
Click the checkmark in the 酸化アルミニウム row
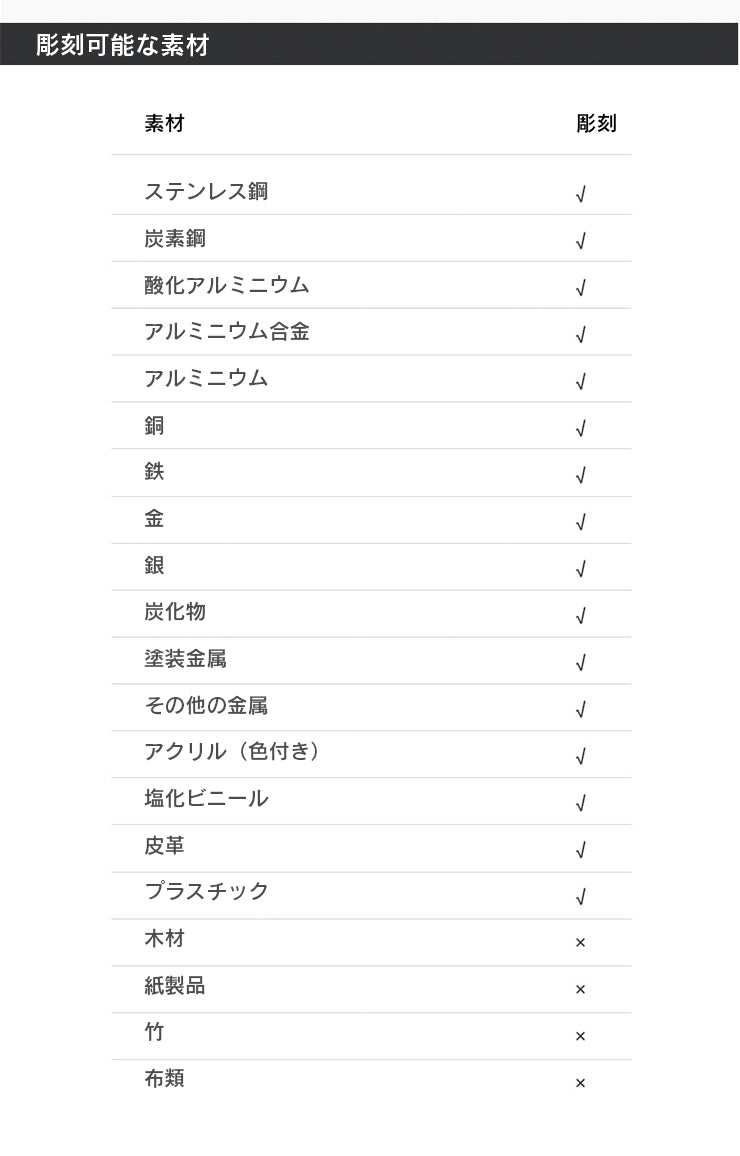click(580, 288)
